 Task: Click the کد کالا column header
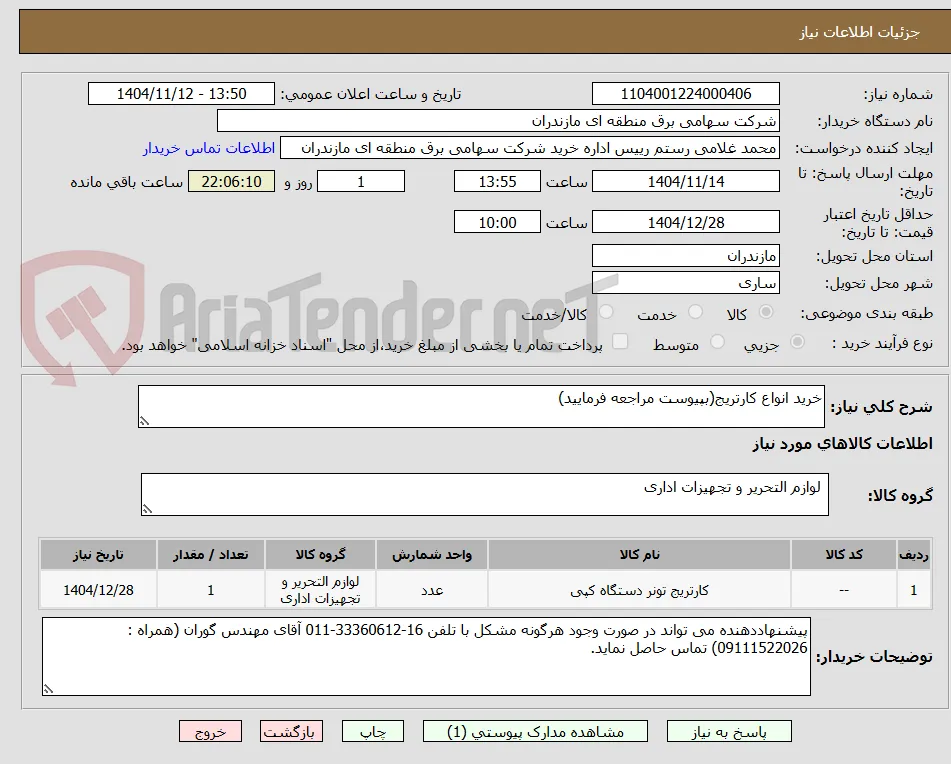pyautogui.click(x=844, y=554)
